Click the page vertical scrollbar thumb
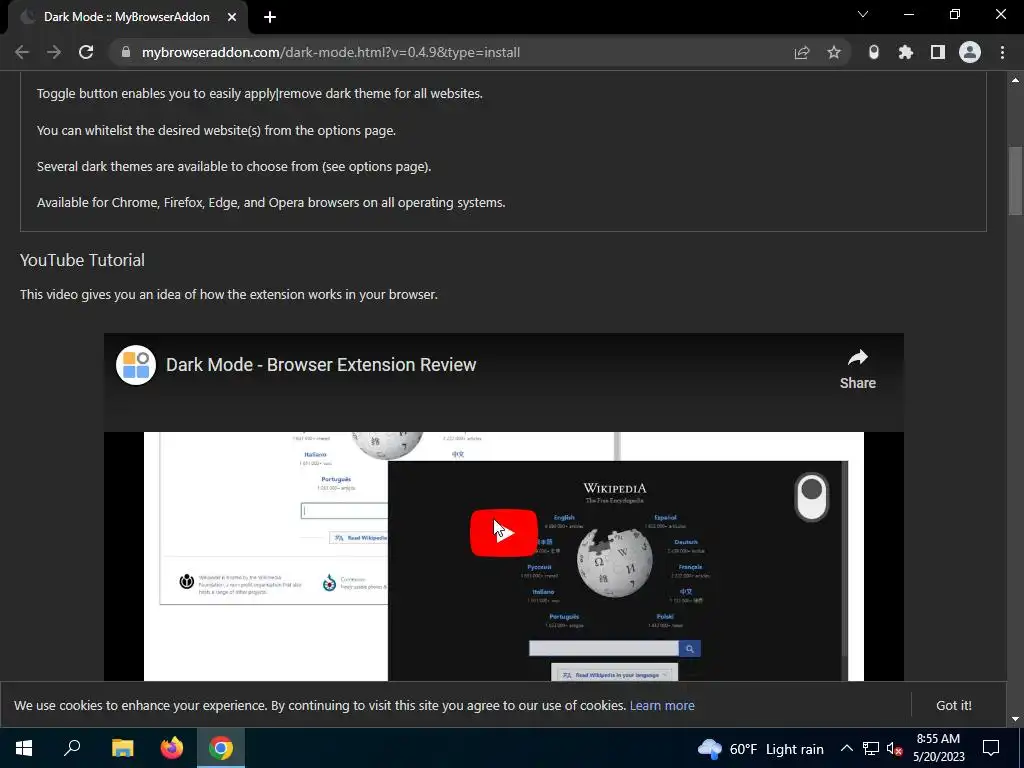 click(x=1015, y=180)
